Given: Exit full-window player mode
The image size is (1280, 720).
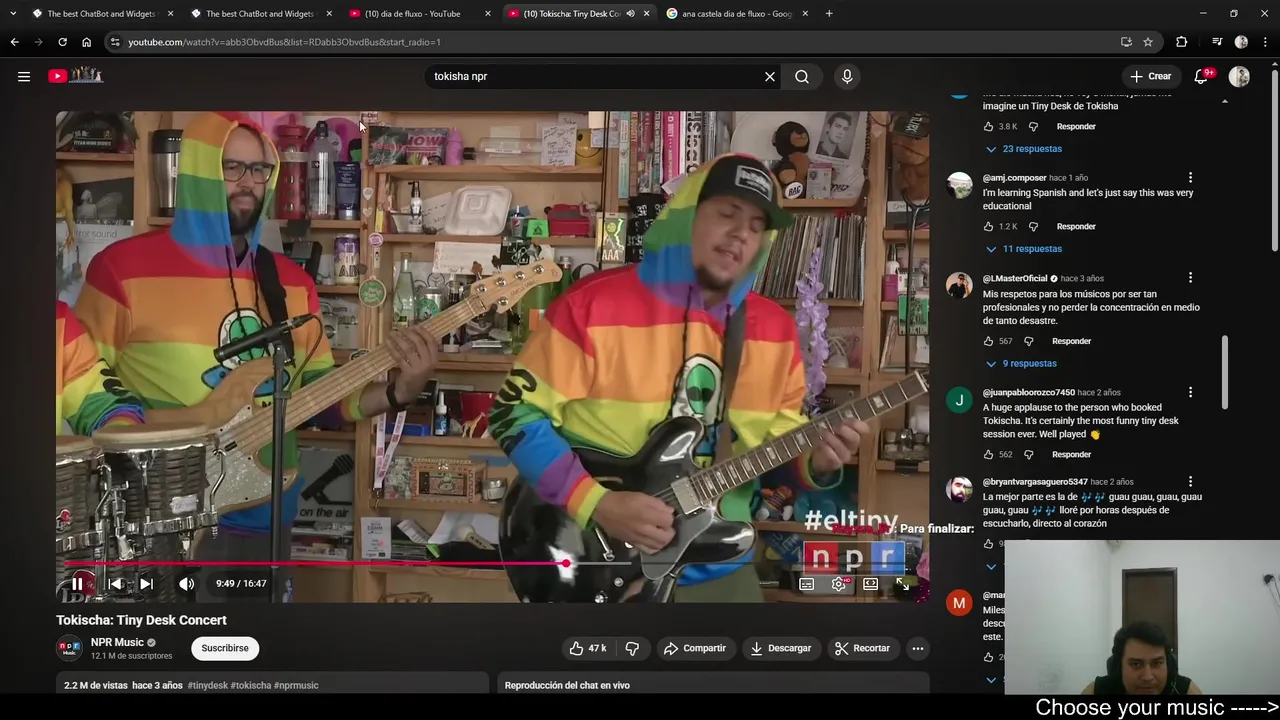Looking at the screenshot, I should [x=903, y=584].
